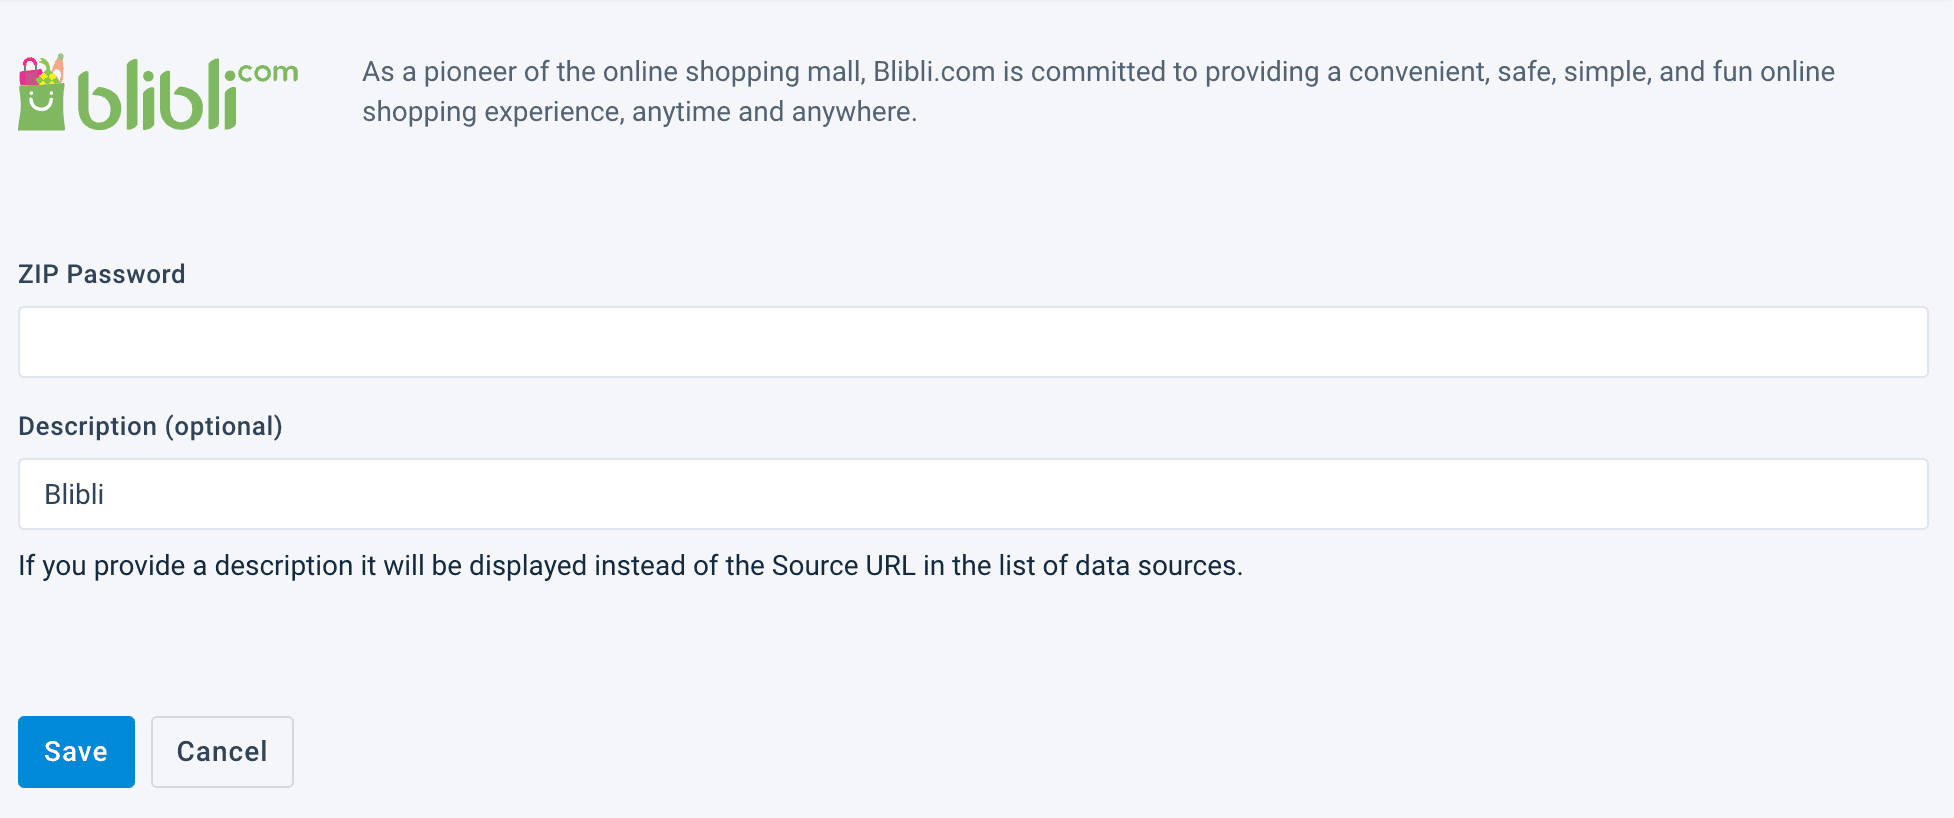The width and height of the screenshot is (1954, 818).
Task: Click the Blibli shopping bag logo icon
Action: pos(41,95)
